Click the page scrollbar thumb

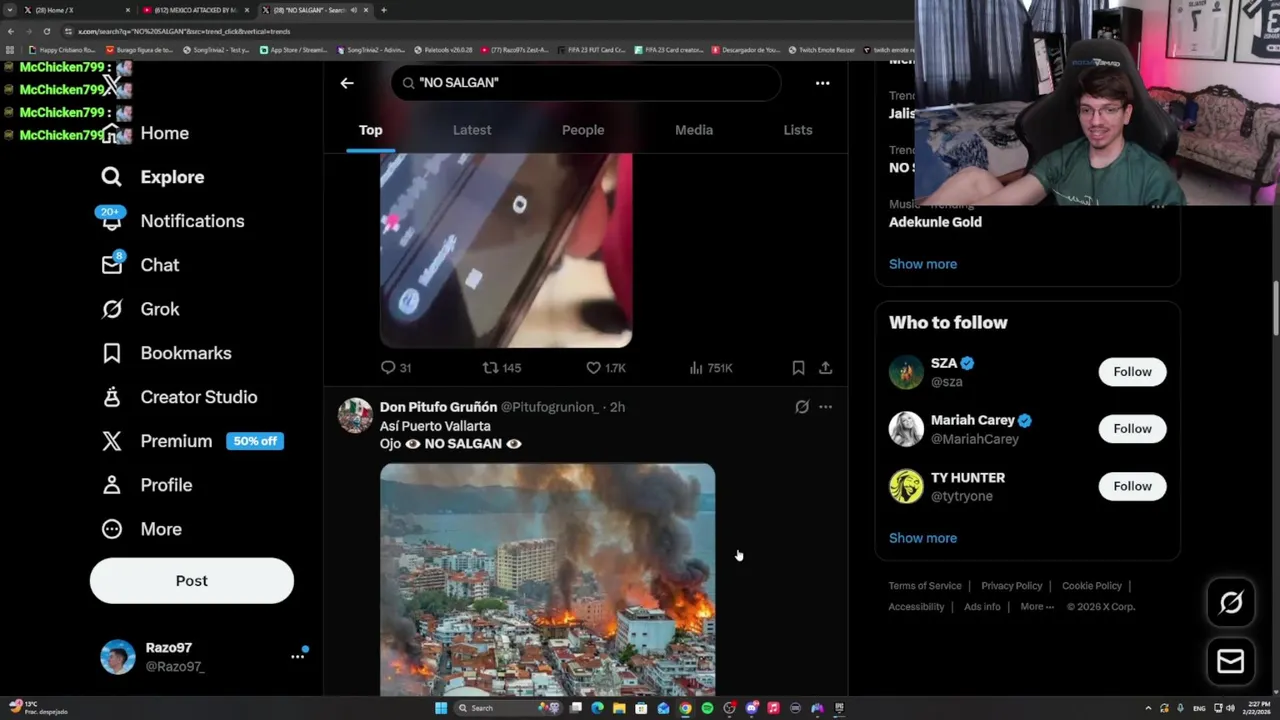pos(1275,309)
